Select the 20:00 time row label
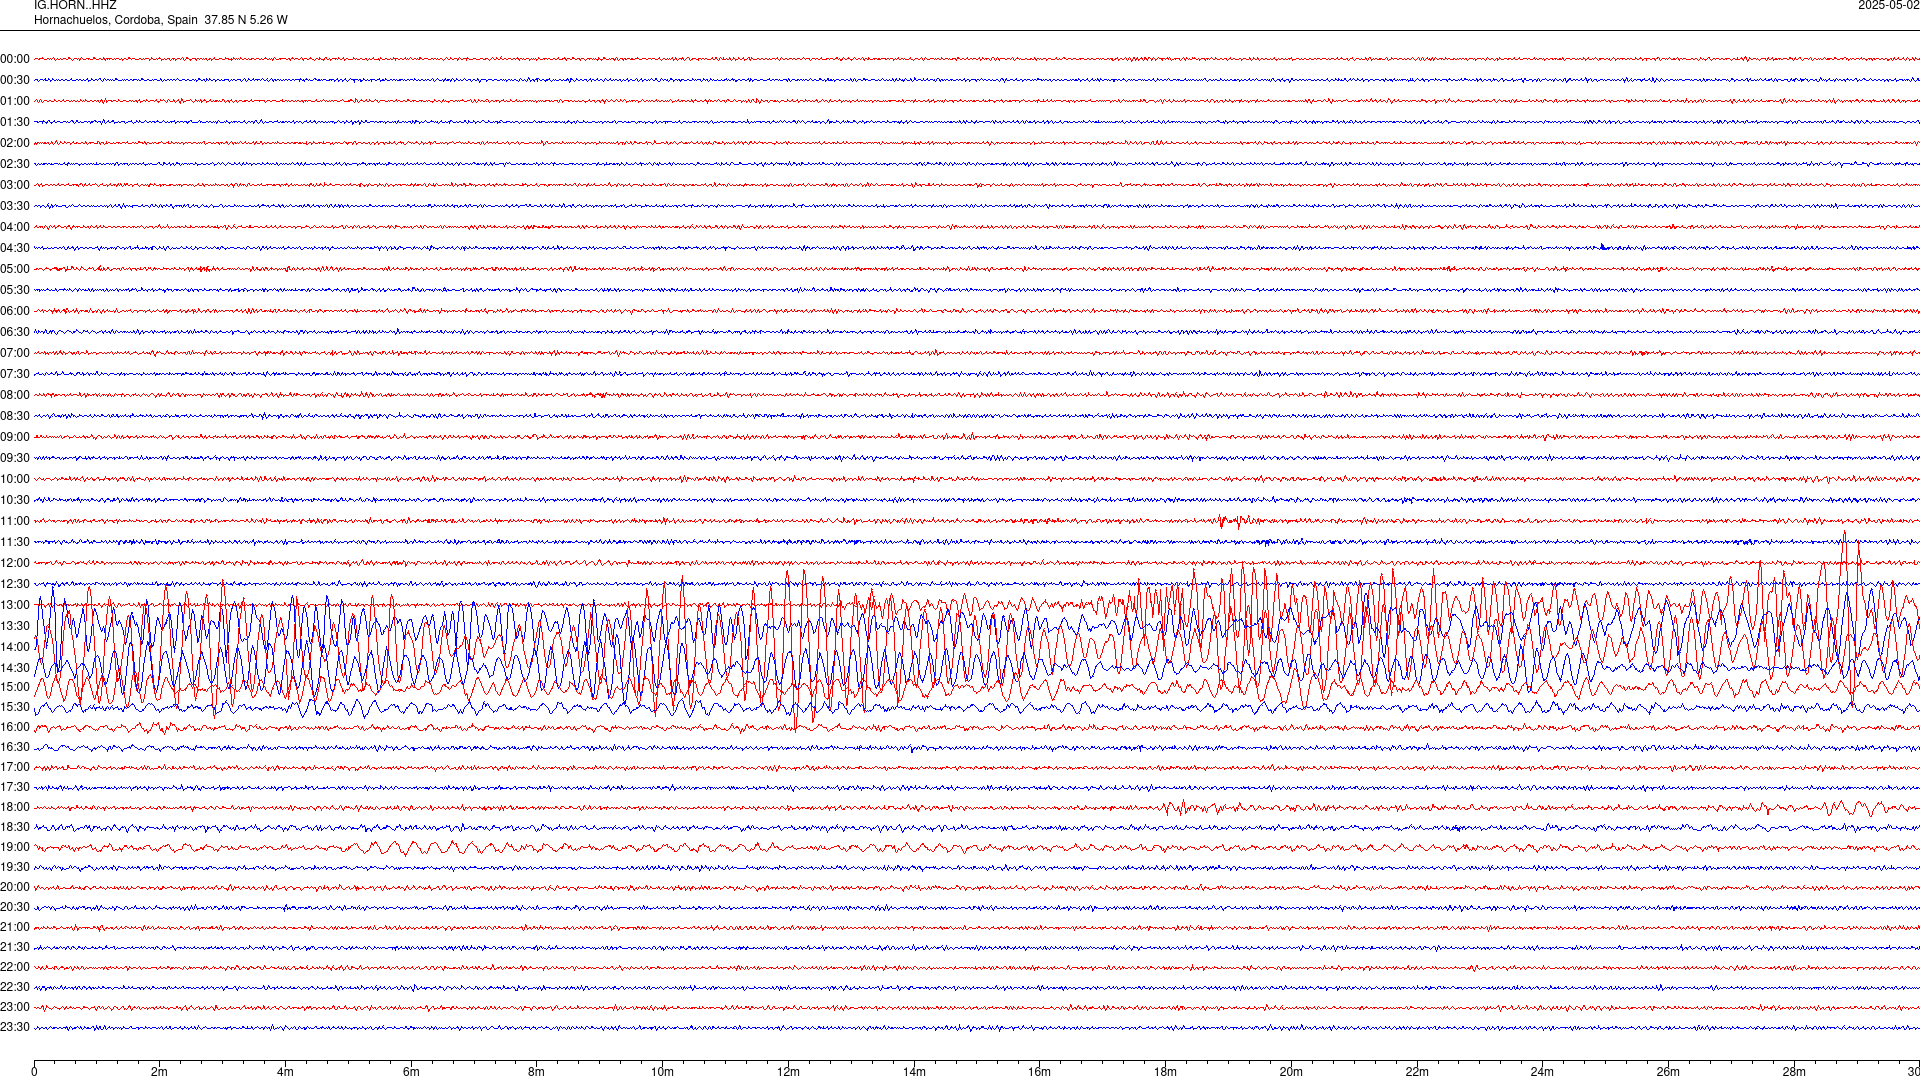Viewport: 1920px width, 1080px height. point(15,887)
